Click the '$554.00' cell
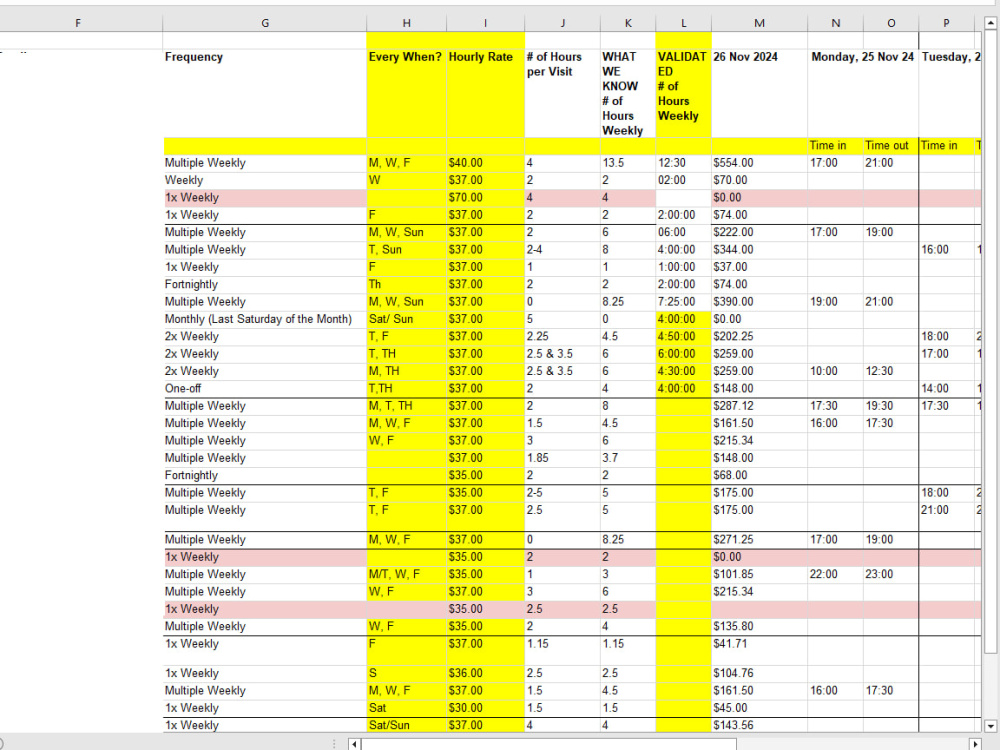 click(x=759, y=163)
